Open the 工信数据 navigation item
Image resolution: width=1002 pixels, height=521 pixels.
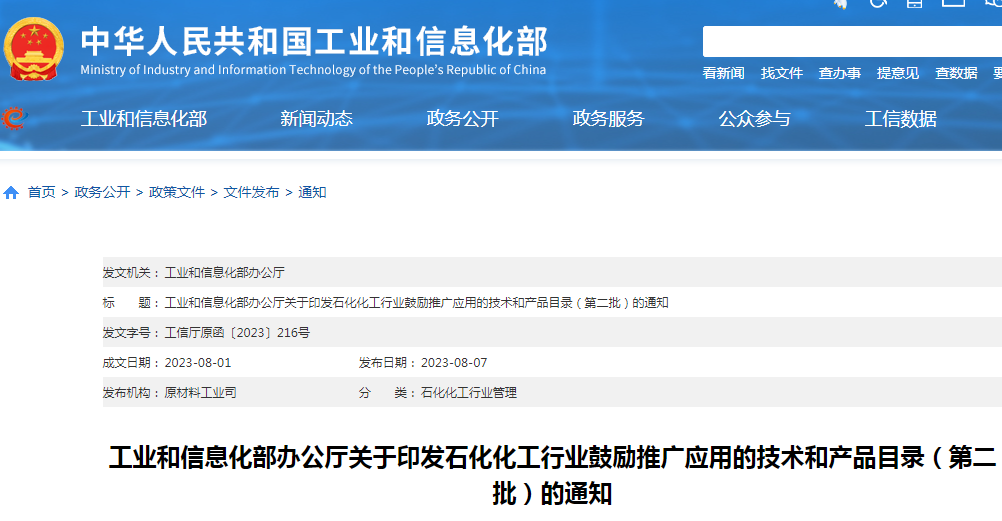coord(900,119)
